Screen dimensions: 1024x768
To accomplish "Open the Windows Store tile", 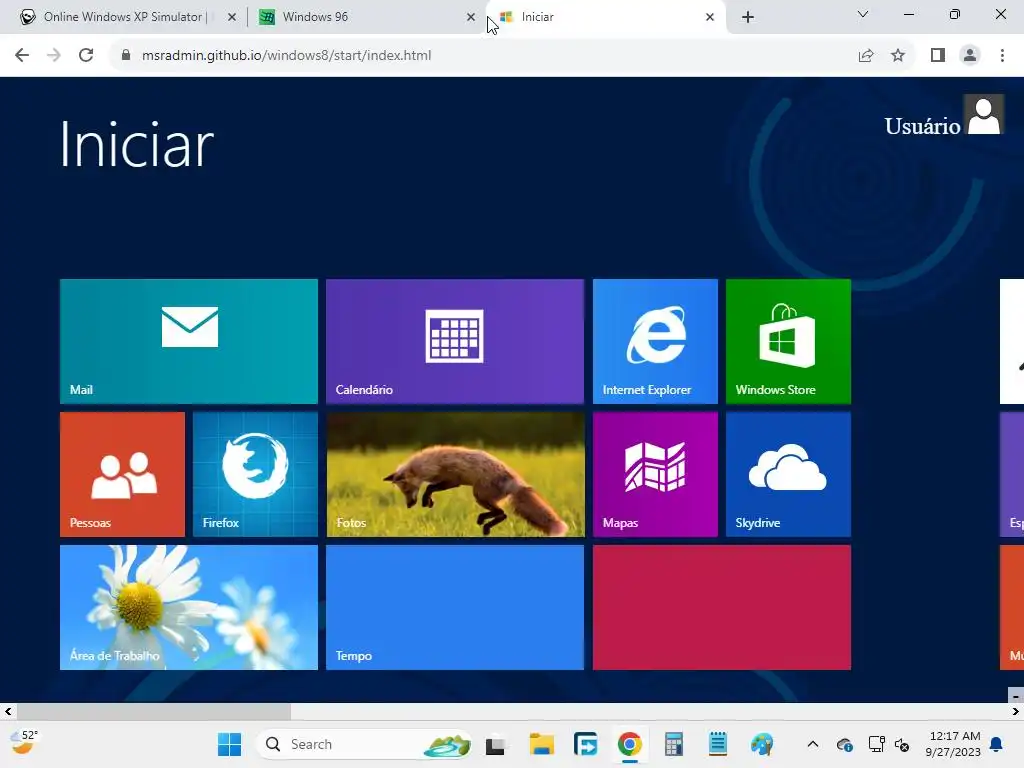I will pyautogui.click(x=788, y=341).
